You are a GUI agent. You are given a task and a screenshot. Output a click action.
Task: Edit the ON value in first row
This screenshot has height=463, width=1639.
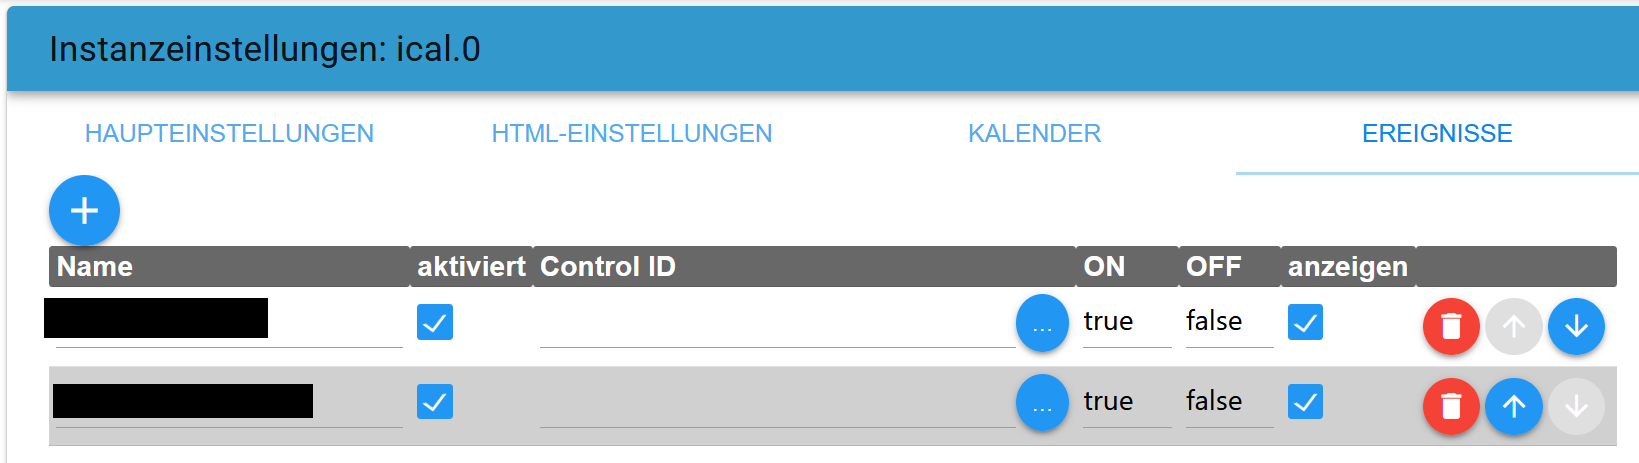tap(1126, 322)
